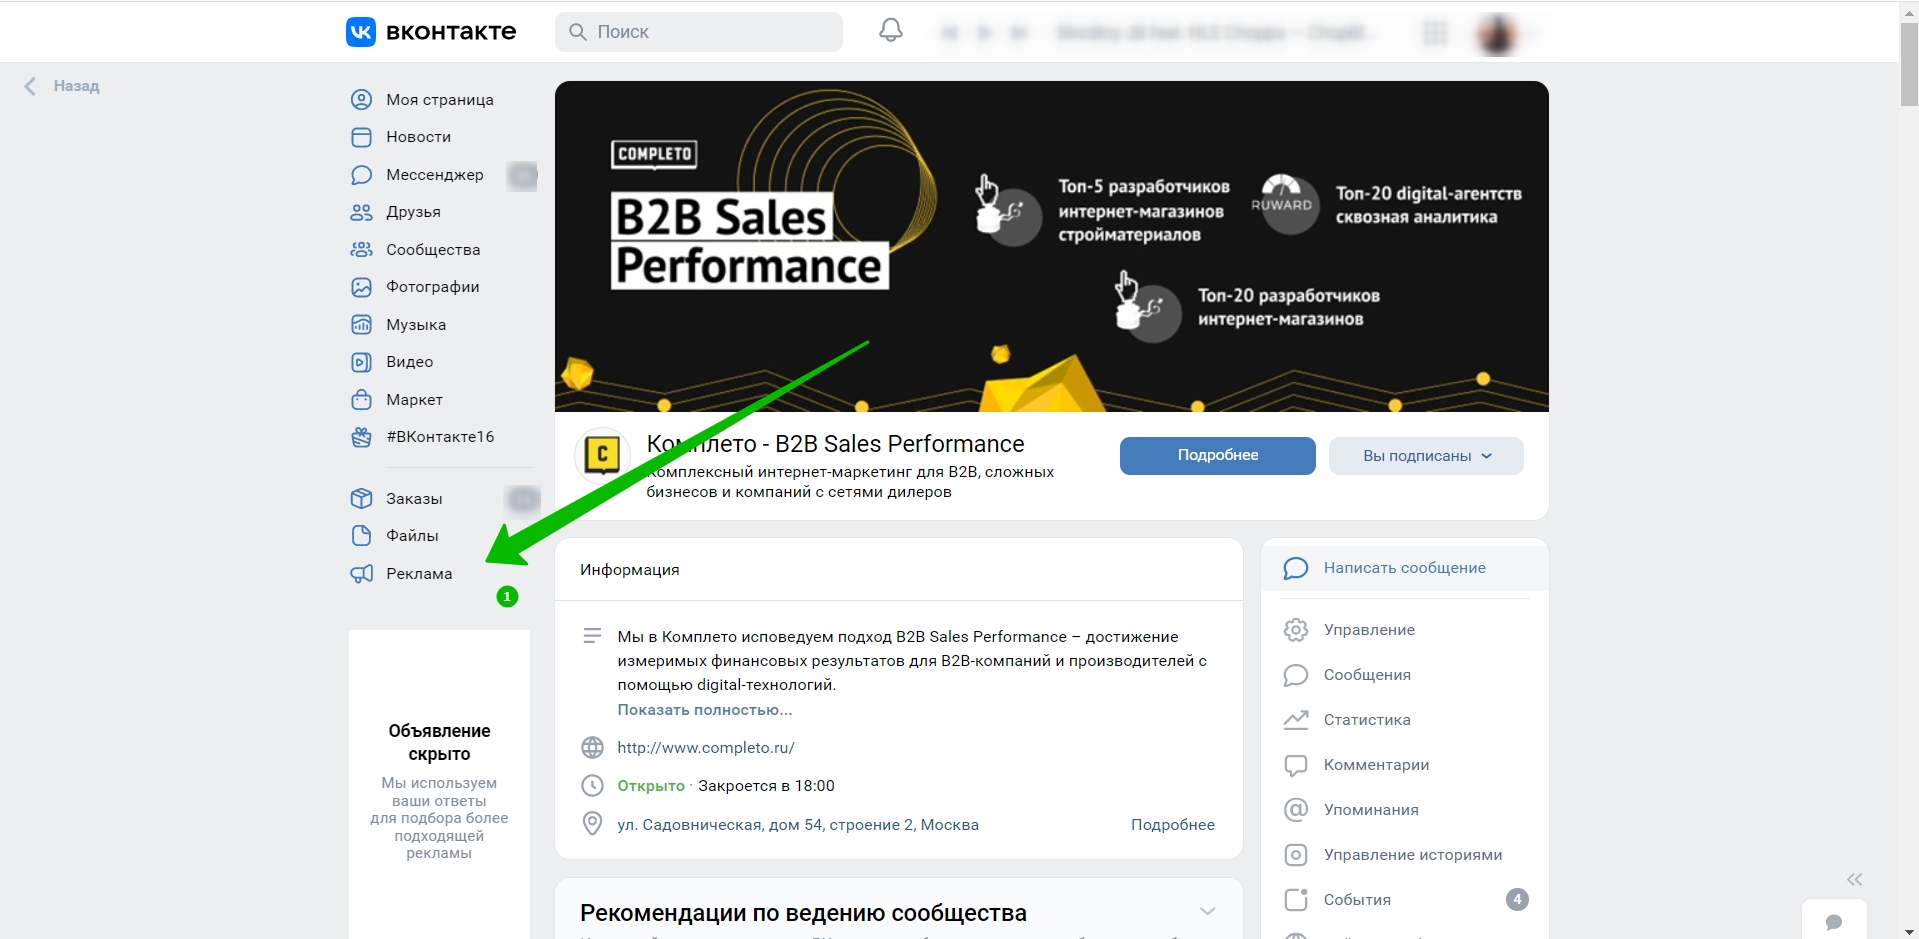The width and height of the screenshot is (1919, 939).
Task: Collapse Рекомендации по ведению сообщества section
Action: (x=1207, y=911)
